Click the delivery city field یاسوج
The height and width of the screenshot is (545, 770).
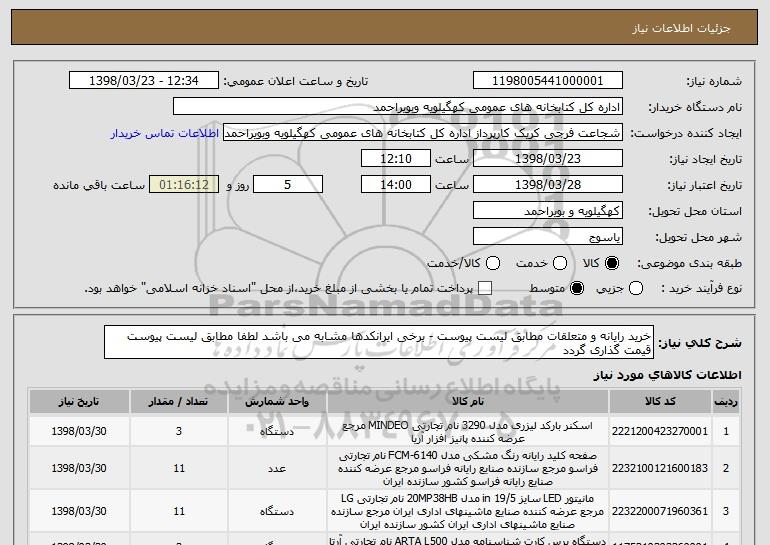(x=548, y=237)
